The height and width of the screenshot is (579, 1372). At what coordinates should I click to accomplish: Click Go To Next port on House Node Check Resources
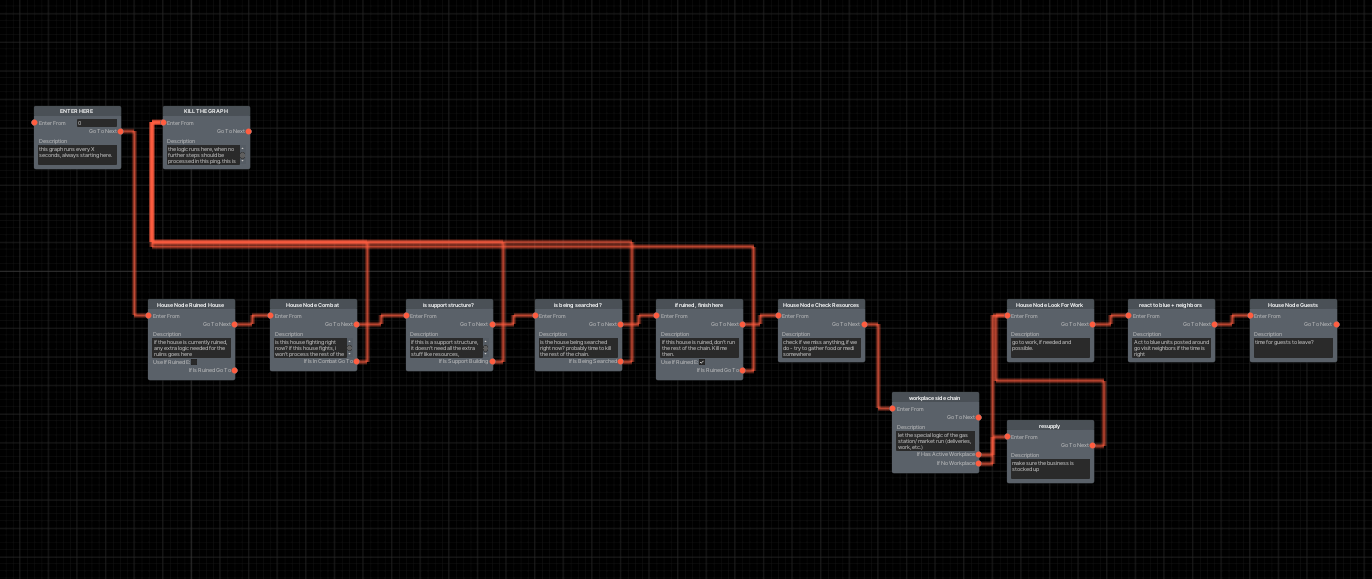(x=864, y=324)
